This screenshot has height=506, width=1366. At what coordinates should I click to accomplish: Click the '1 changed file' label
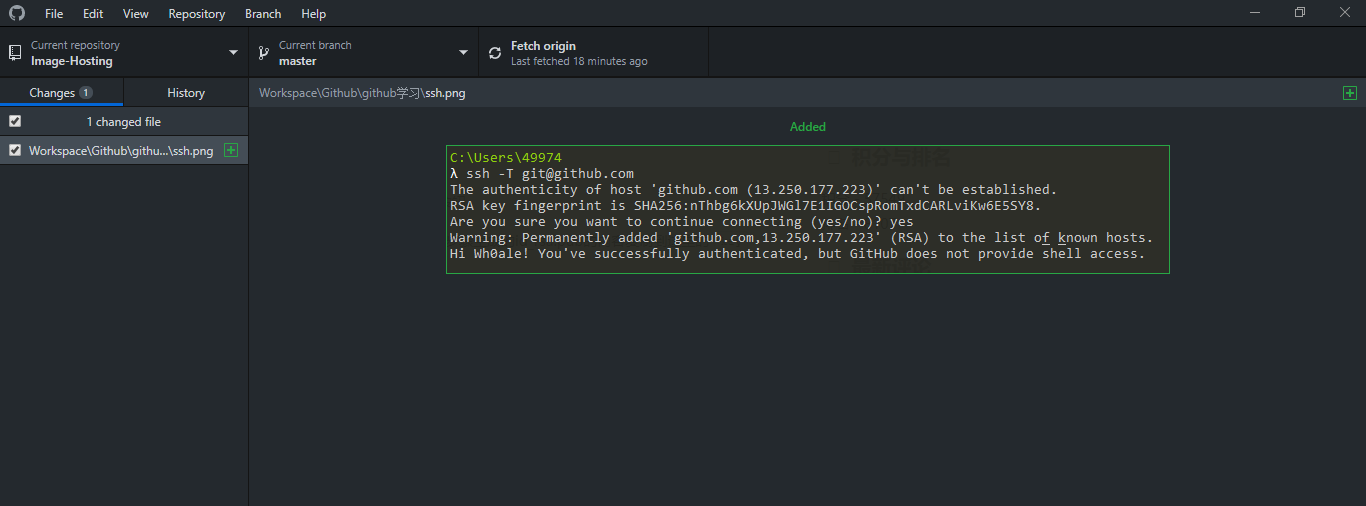[124, 122]
